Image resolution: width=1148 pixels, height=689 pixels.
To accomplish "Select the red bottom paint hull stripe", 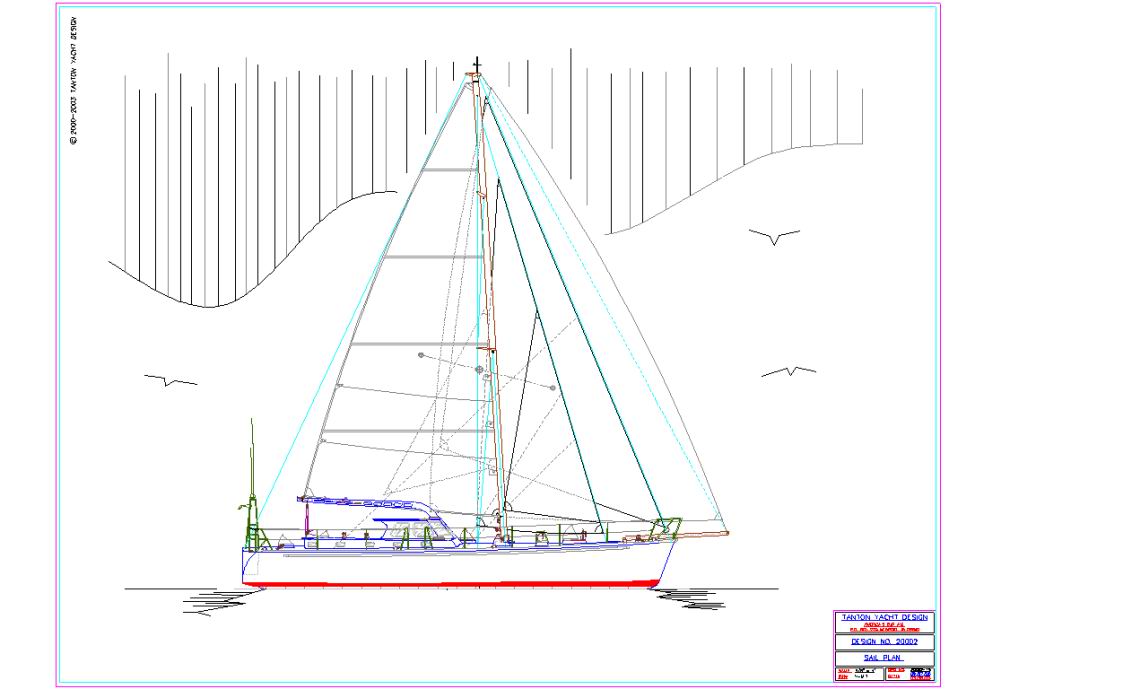I will 450,583.
